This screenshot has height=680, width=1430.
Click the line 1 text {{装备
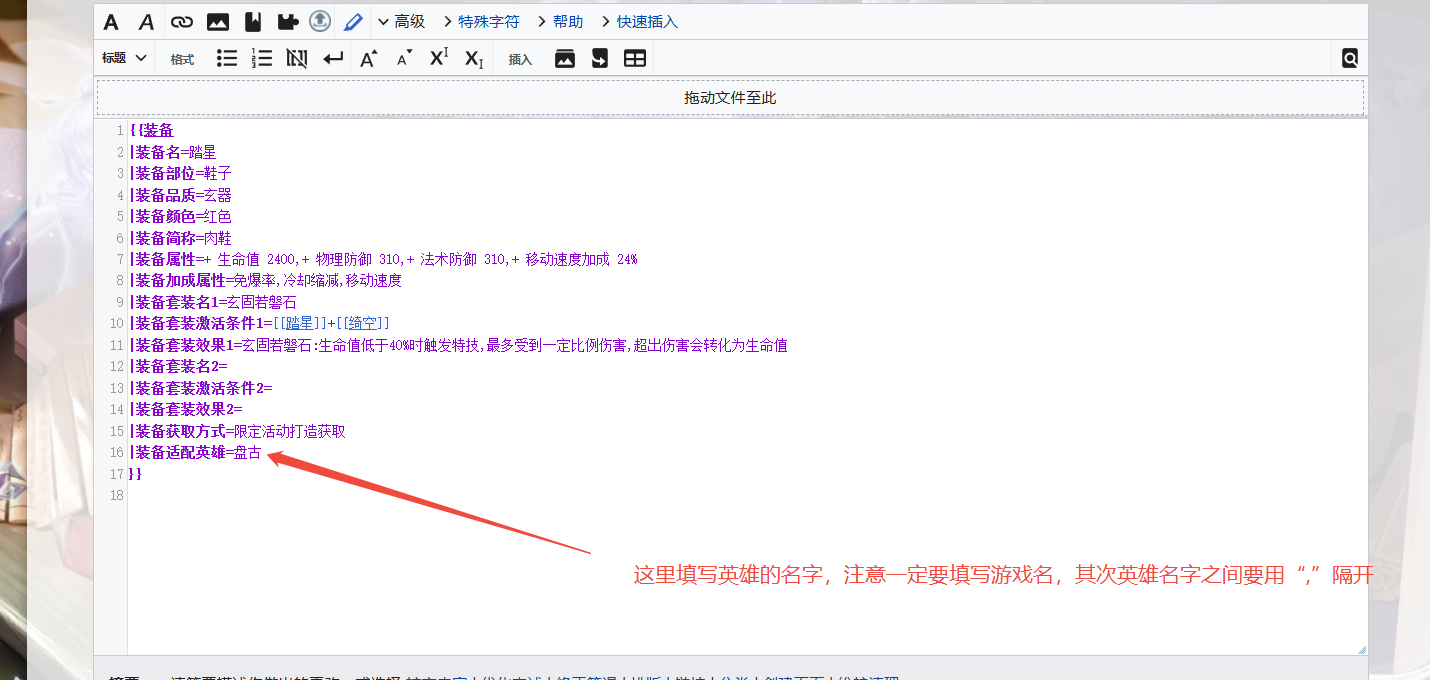pos(152,130)
